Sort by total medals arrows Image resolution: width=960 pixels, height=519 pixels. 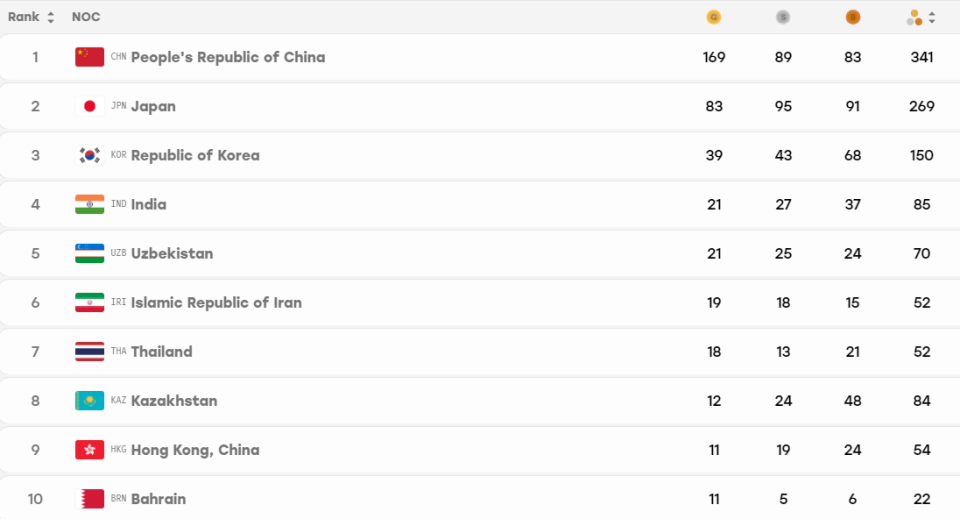click(932, 17)
